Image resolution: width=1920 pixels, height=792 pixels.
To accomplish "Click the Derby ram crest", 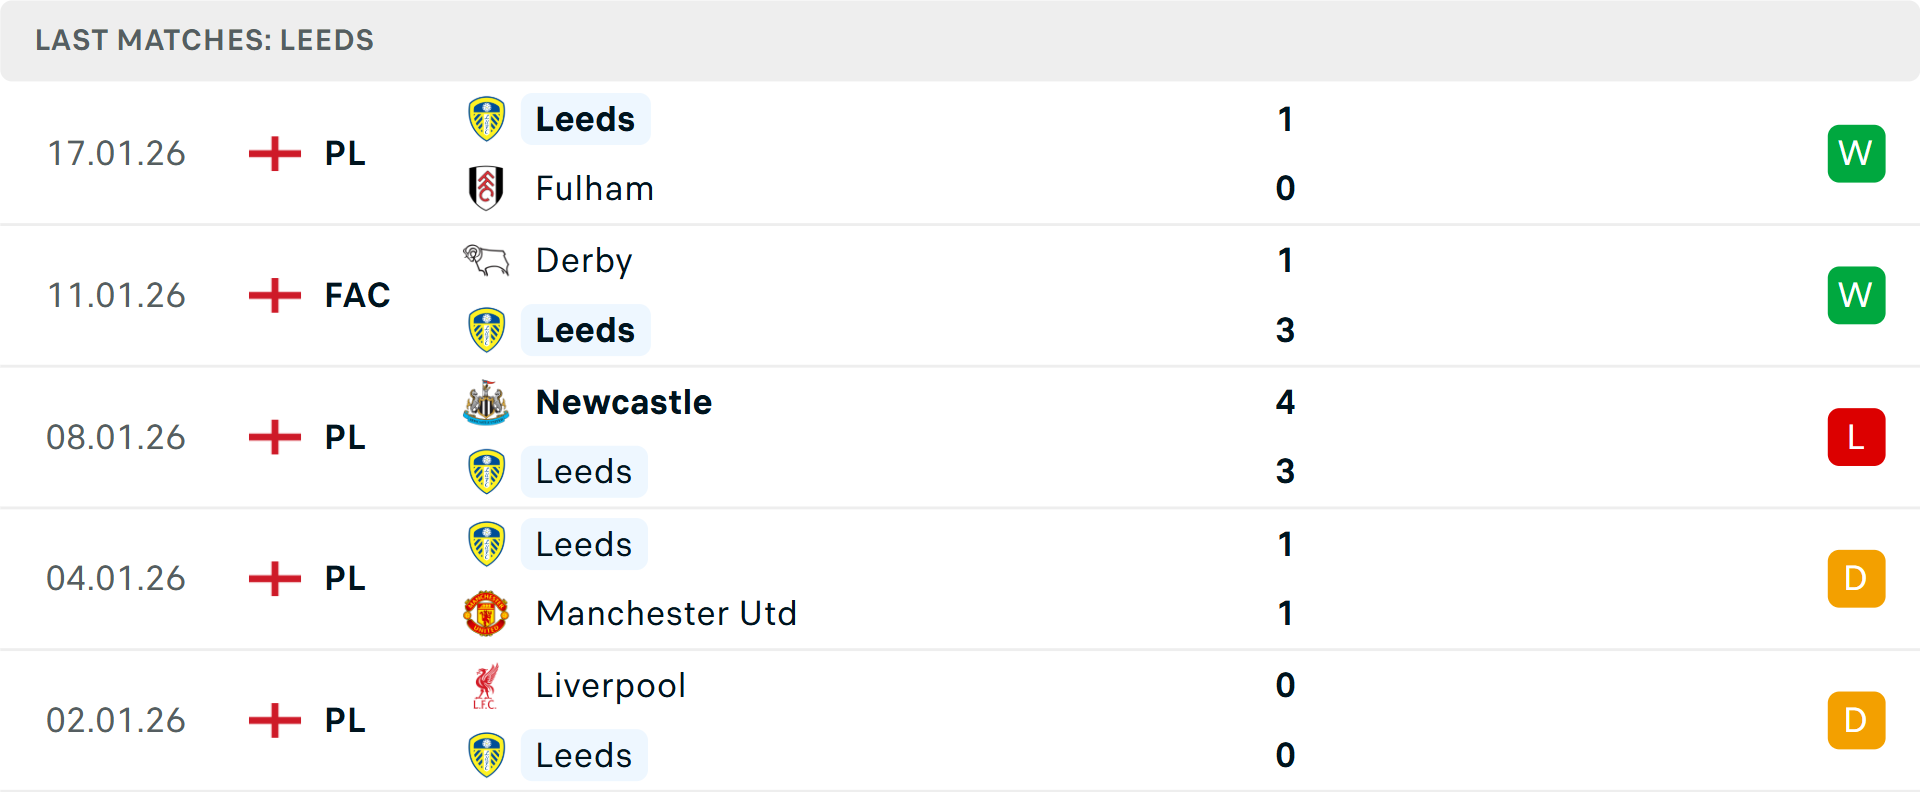I will (486, 261).
